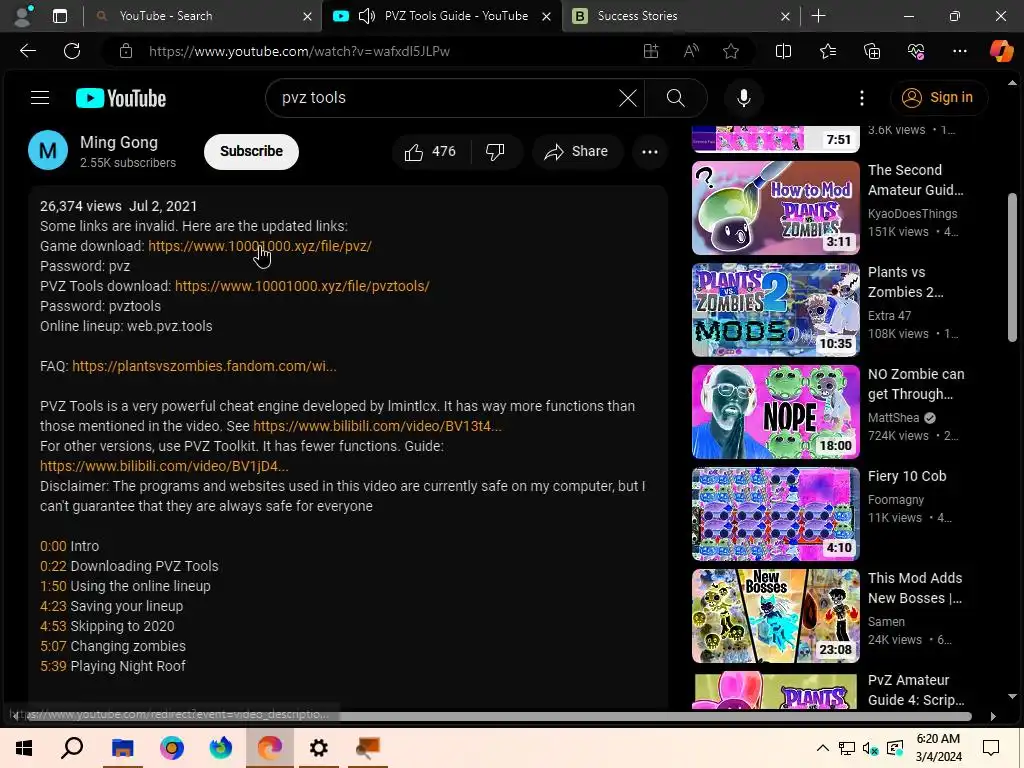Toggle split screen view in browser
This screenshot has width=1024, height=768.
coord(783,51)
